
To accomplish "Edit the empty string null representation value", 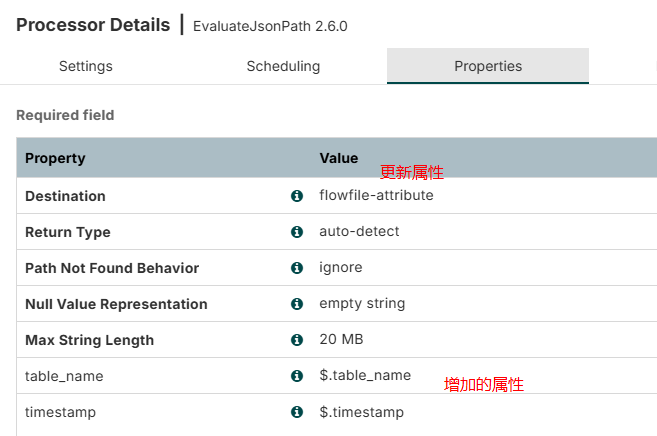I will point(362,304).
